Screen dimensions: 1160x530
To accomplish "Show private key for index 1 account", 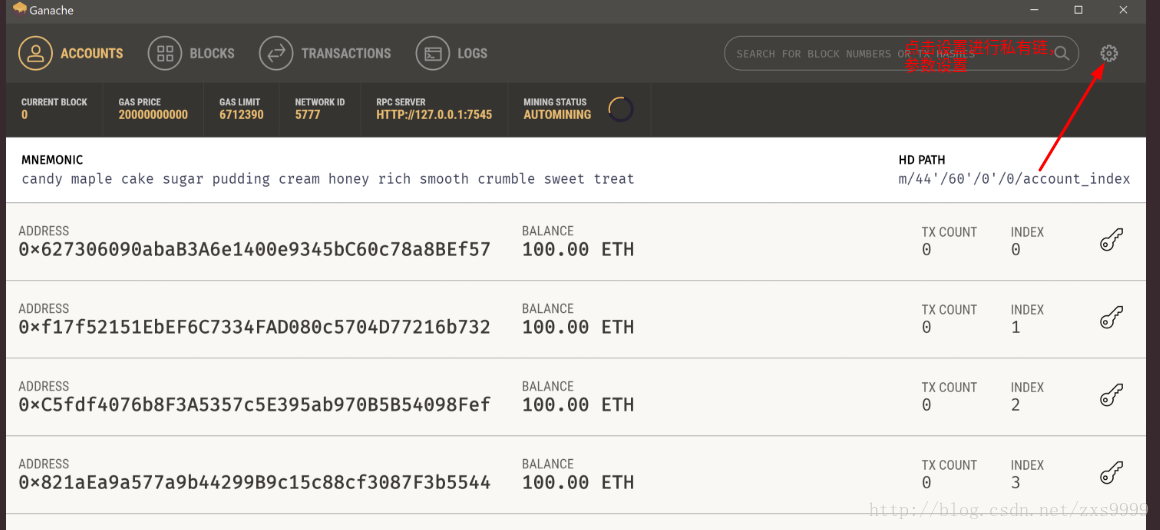I will (1110, 318).
